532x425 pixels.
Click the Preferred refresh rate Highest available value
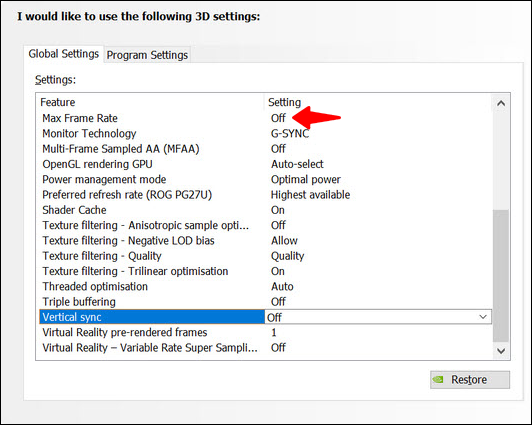click(310, 195)
